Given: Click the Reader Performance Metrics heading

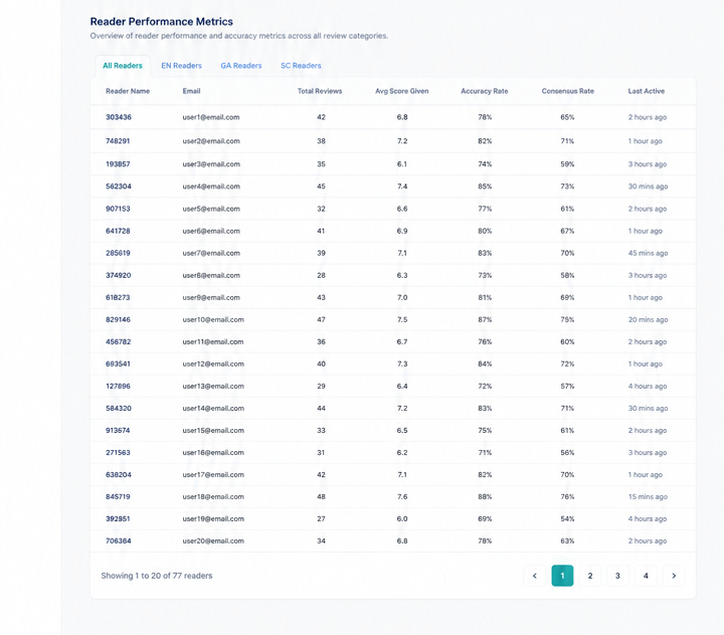Looking at the screenshot, I should (162, 21).
